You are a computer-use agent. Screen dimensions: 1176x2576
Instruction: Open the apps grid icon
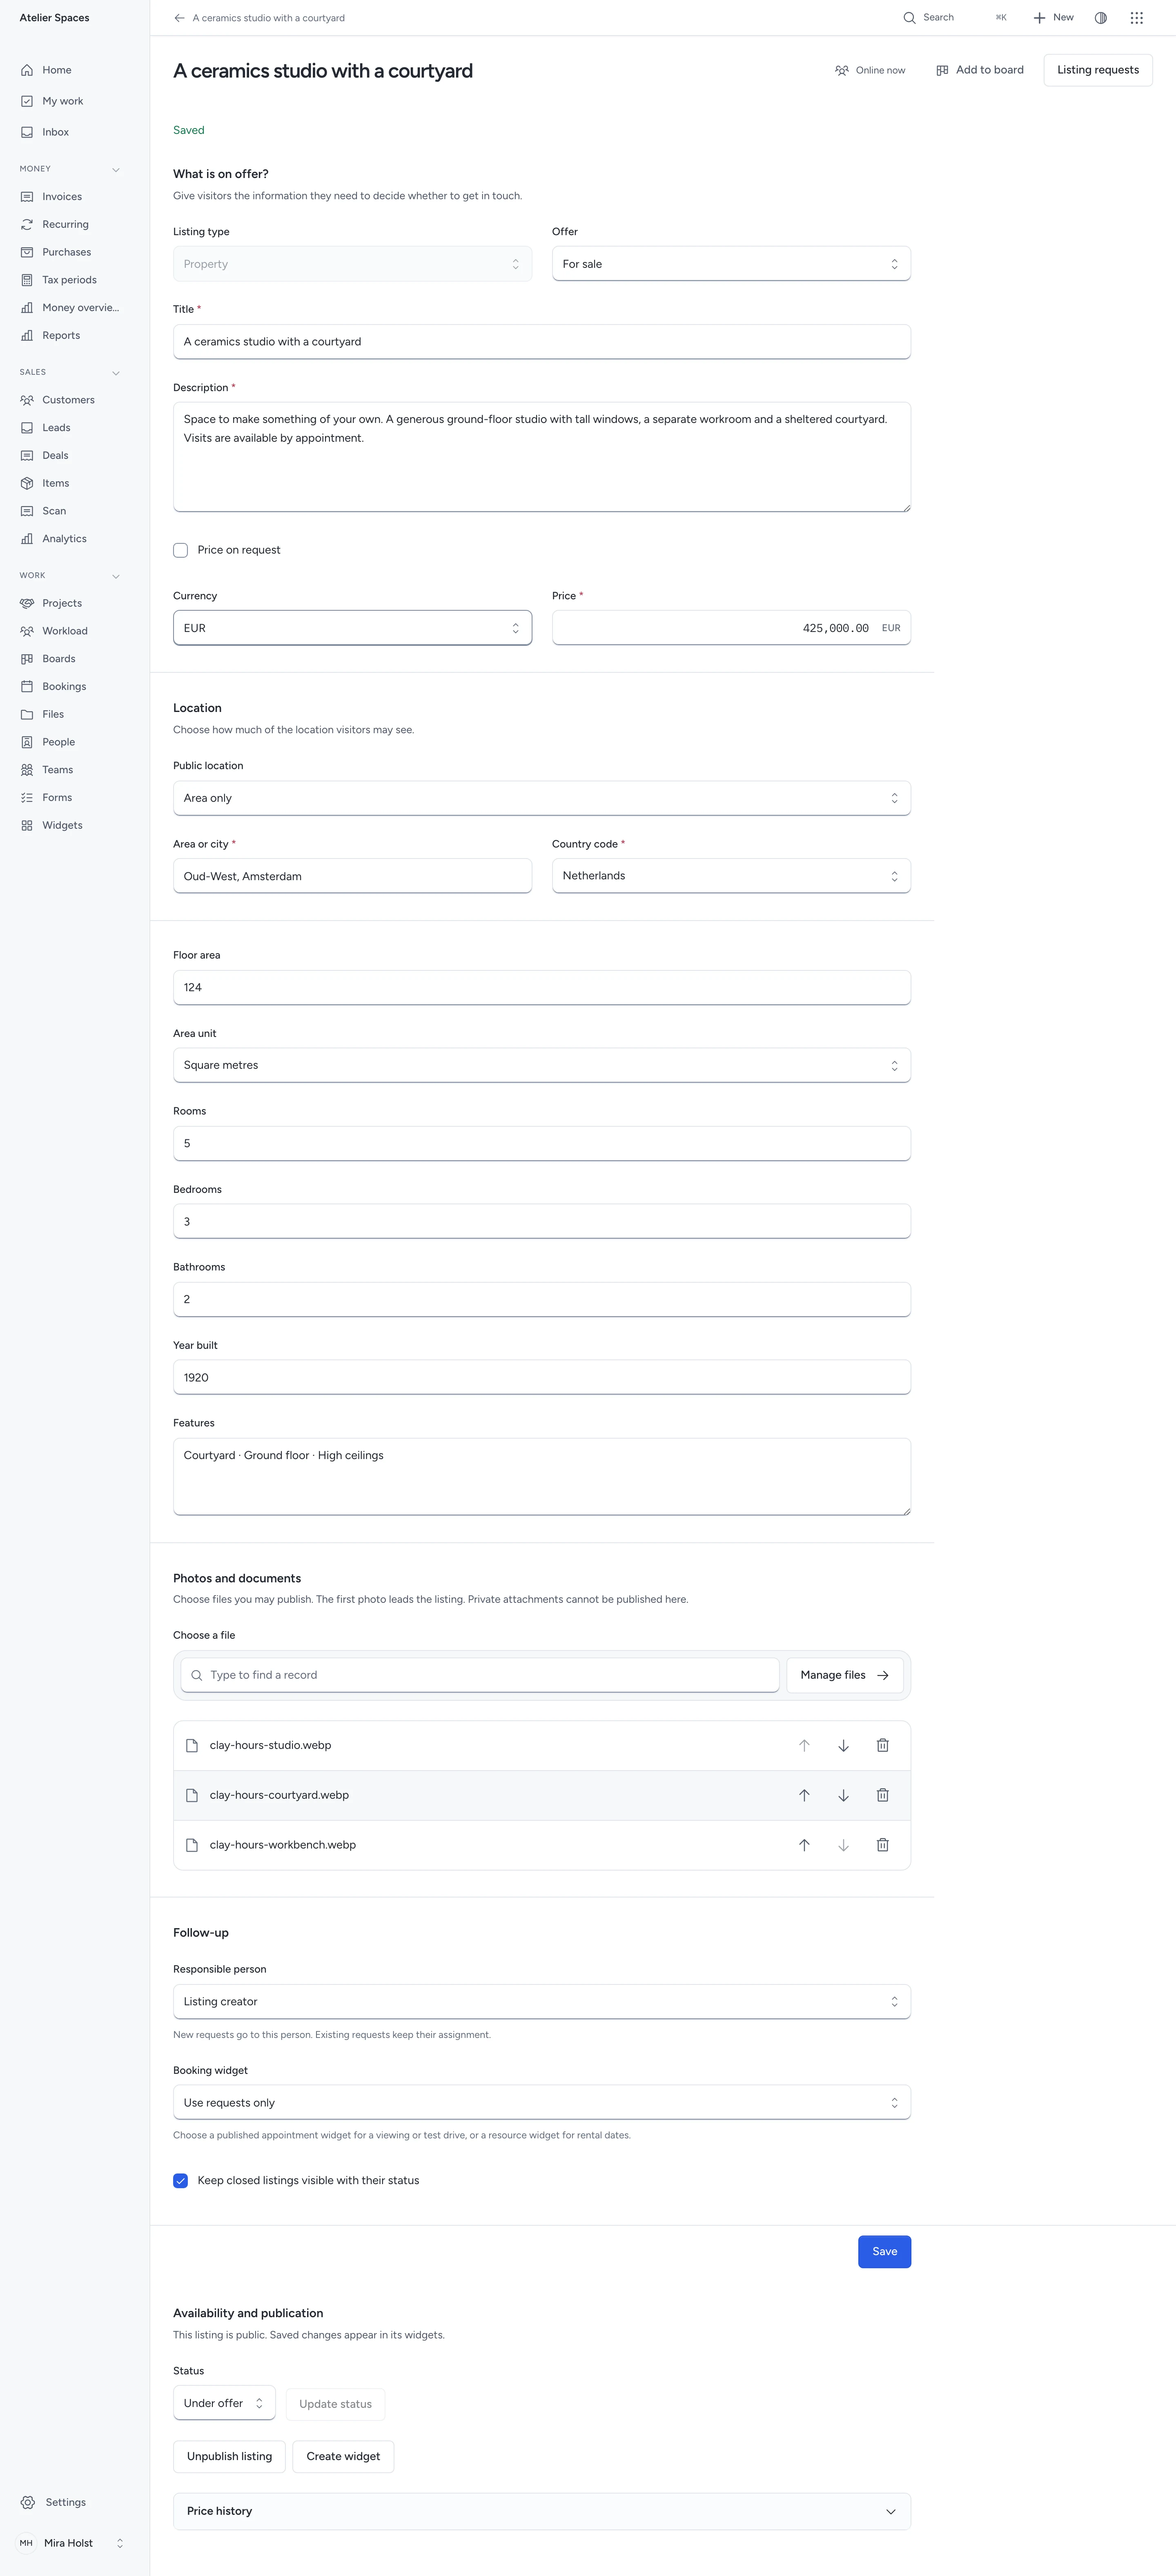pos(1136,18)
